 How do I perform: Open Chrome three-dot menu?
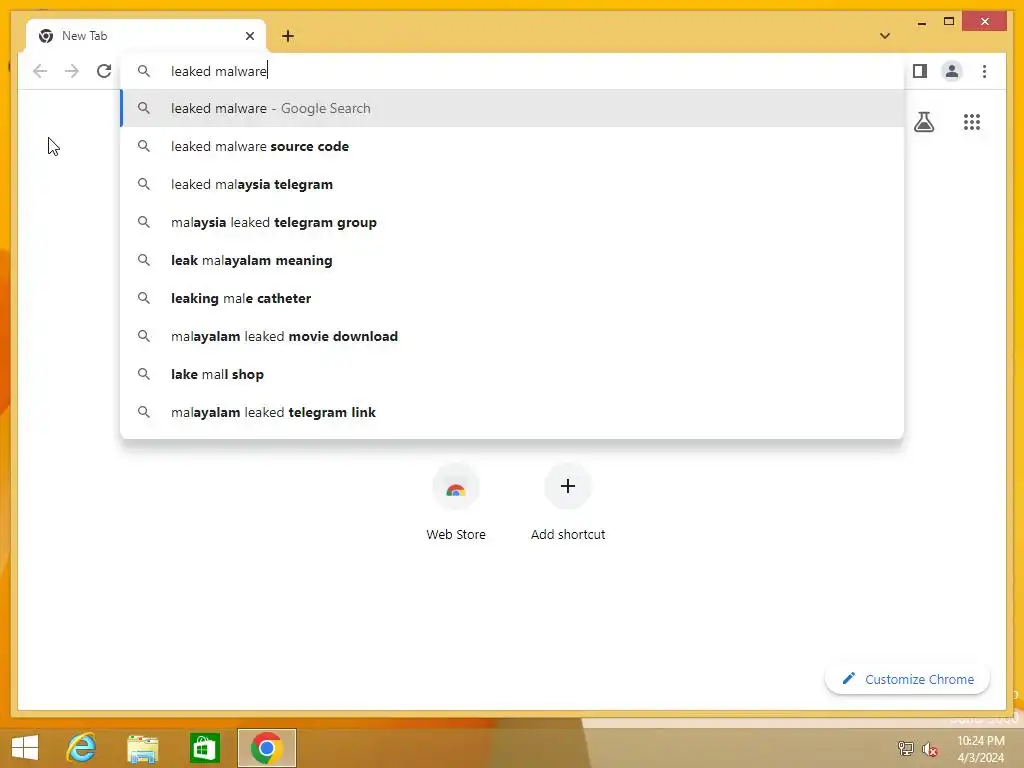[984, 71]
